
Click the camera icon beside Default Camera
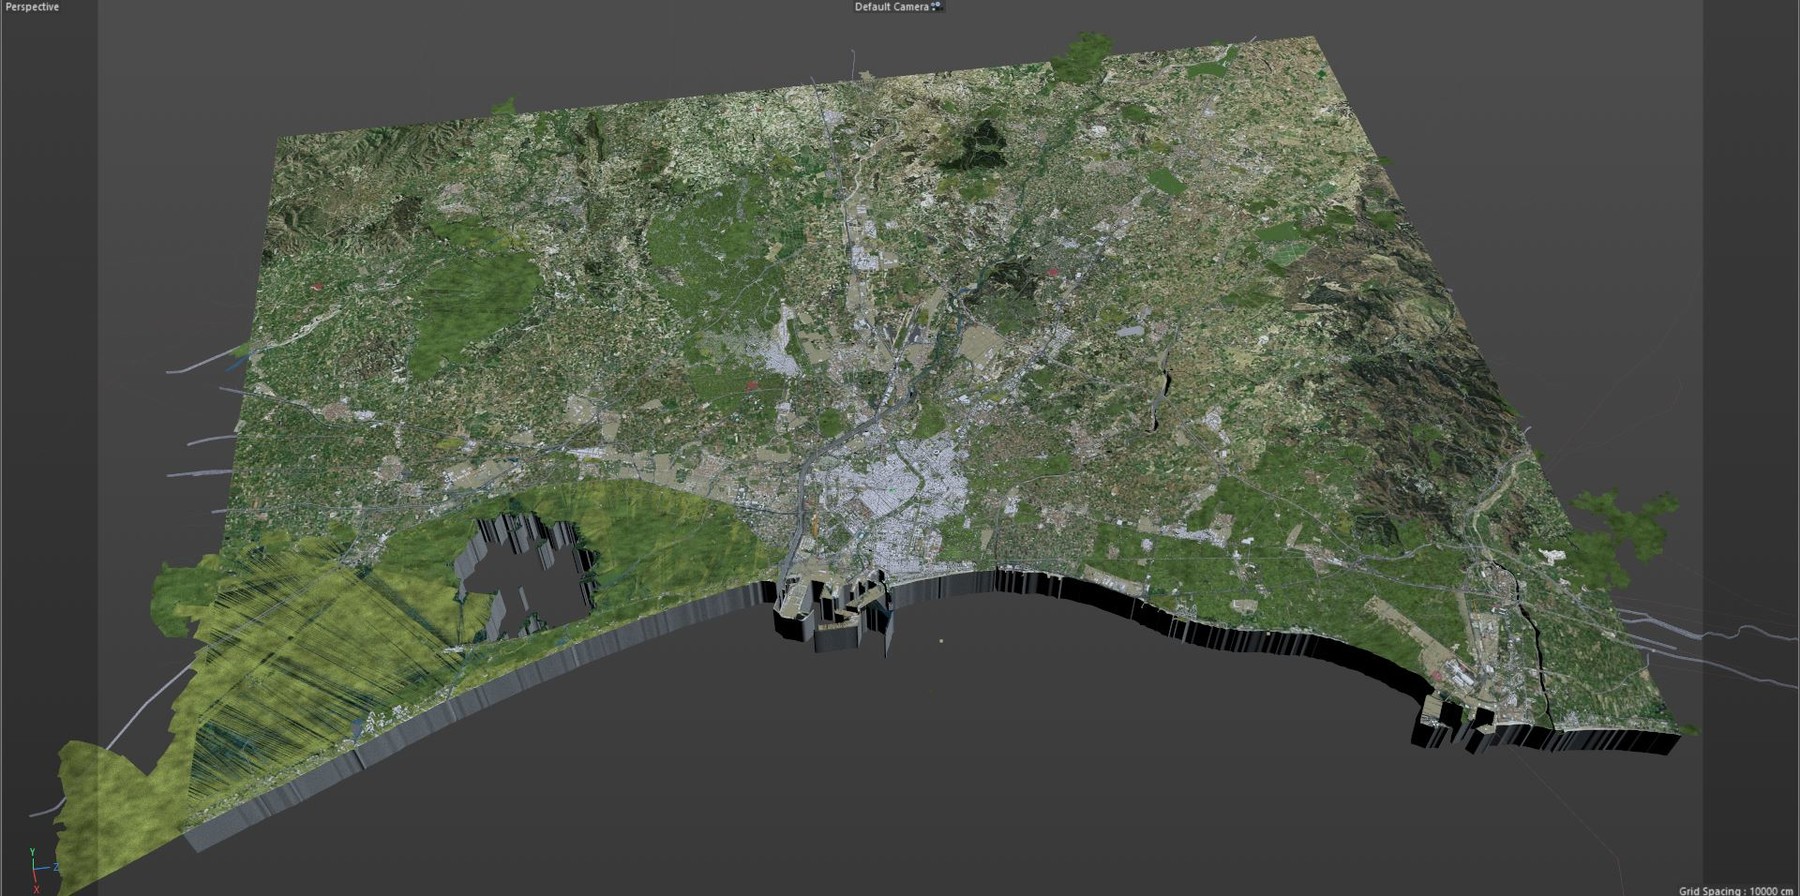point(937,7)
